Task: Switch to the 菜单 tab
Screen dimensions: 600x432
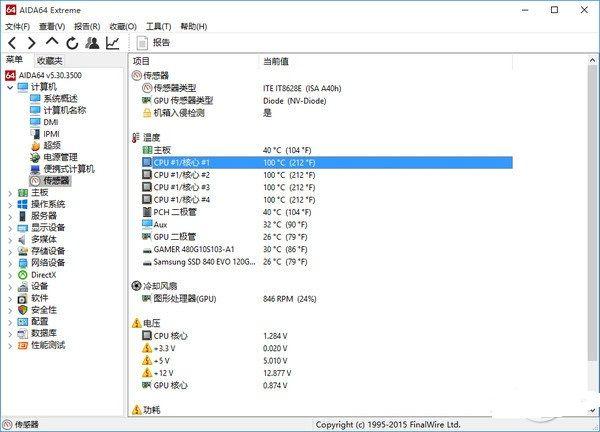Action: 15,60
